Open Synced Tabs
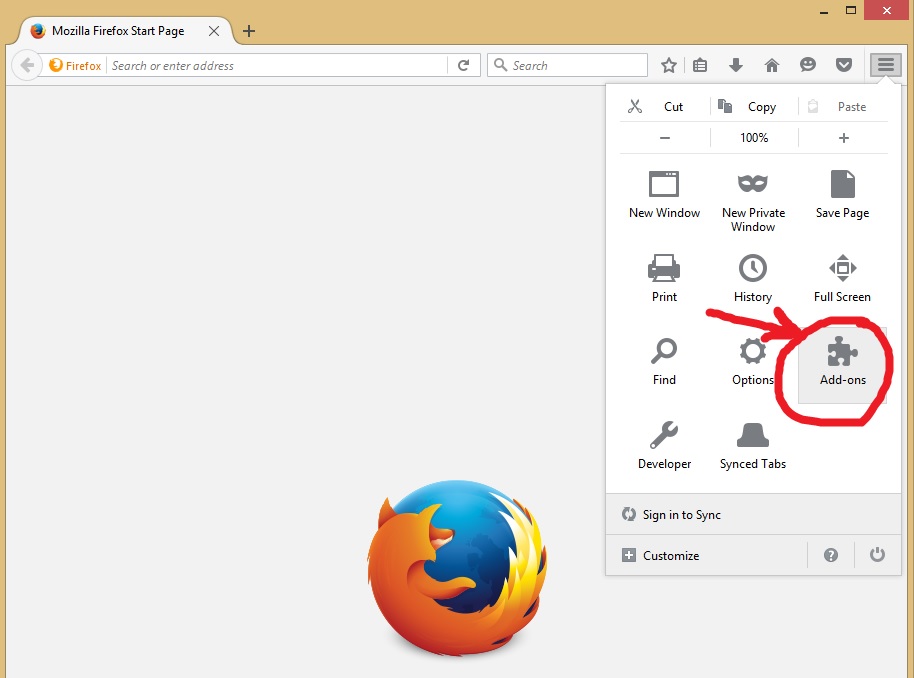 point(753,447)
